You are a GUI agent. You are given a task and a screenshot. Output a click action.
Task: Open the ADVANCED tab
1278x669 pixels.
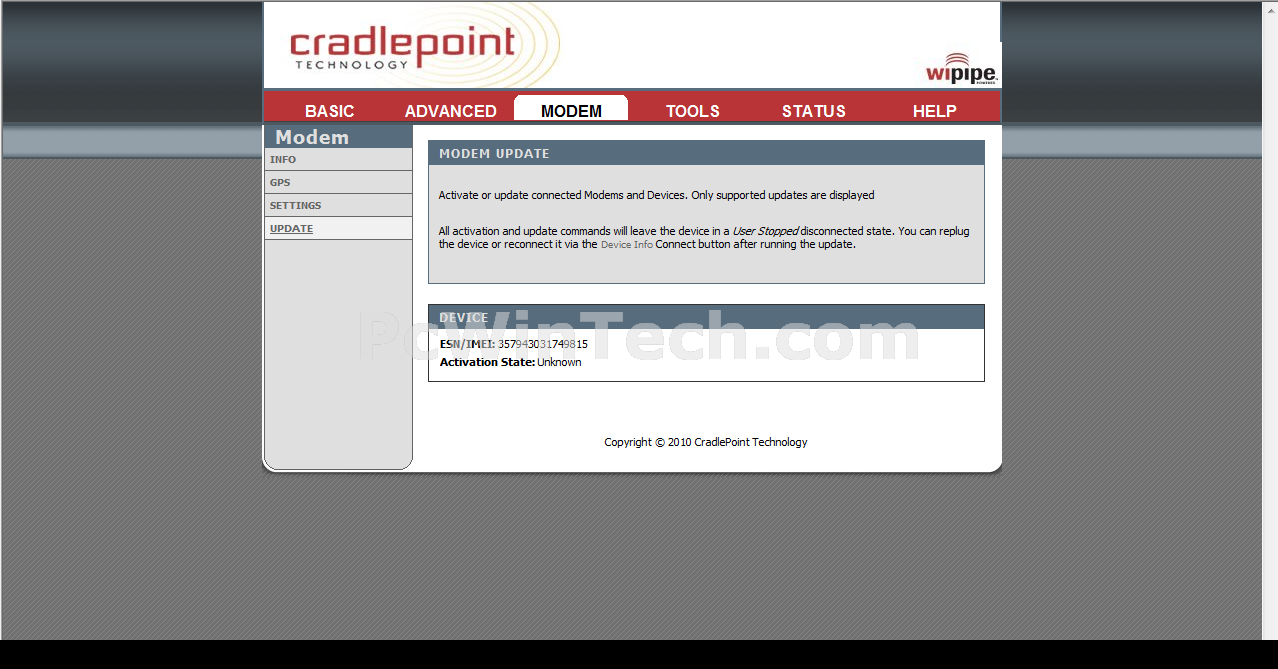[450, 111]
